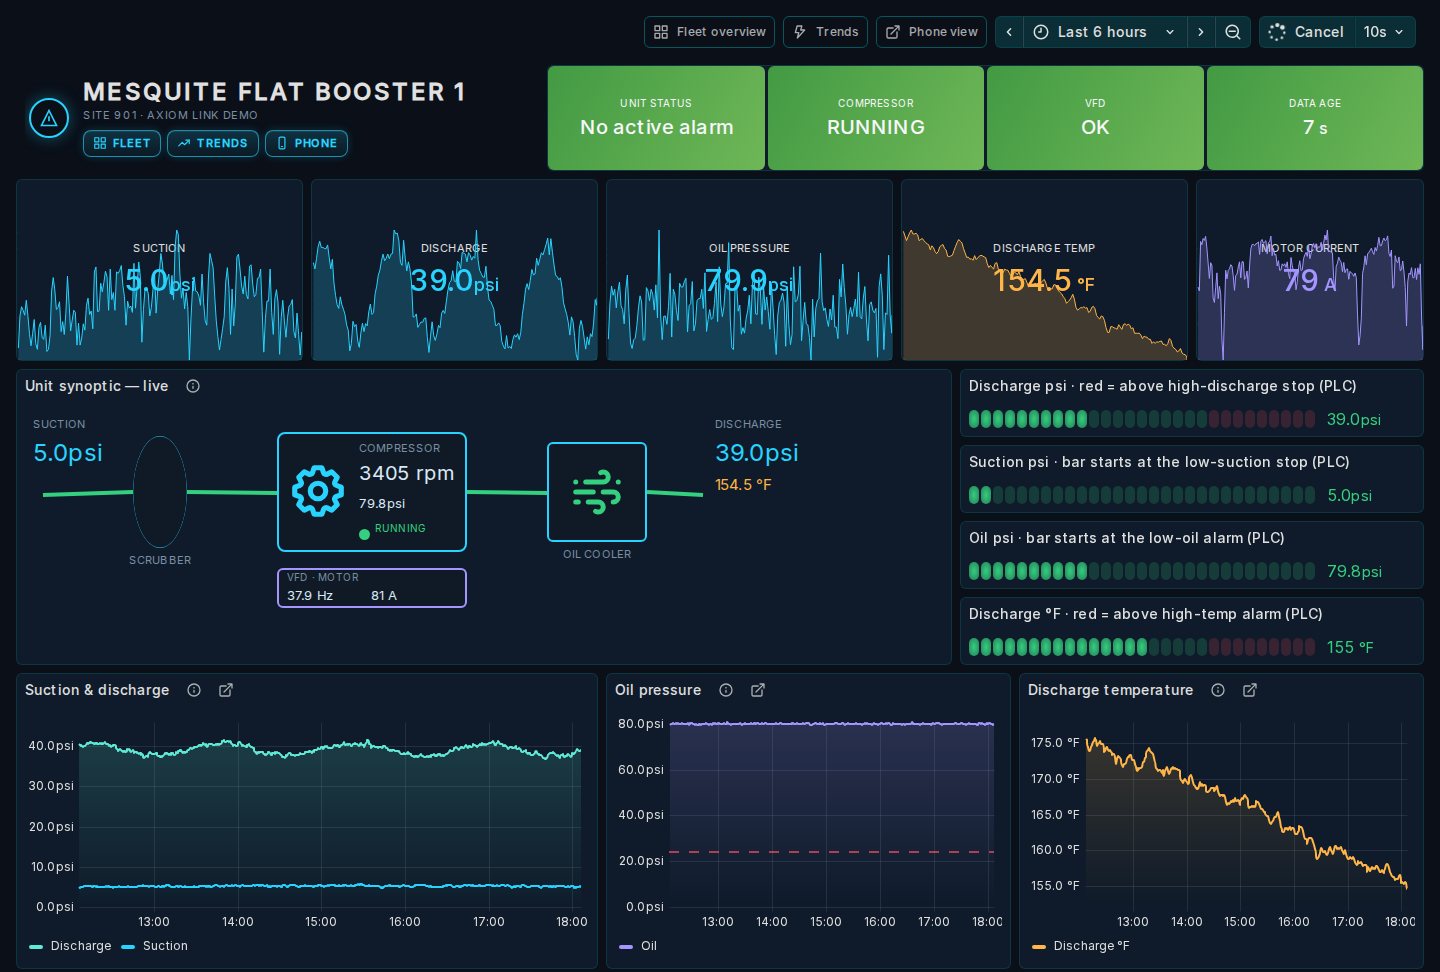Screen dimensions: 1440x972
Task: Show info for Oil pressure panel
Action: tap(726, 690)
